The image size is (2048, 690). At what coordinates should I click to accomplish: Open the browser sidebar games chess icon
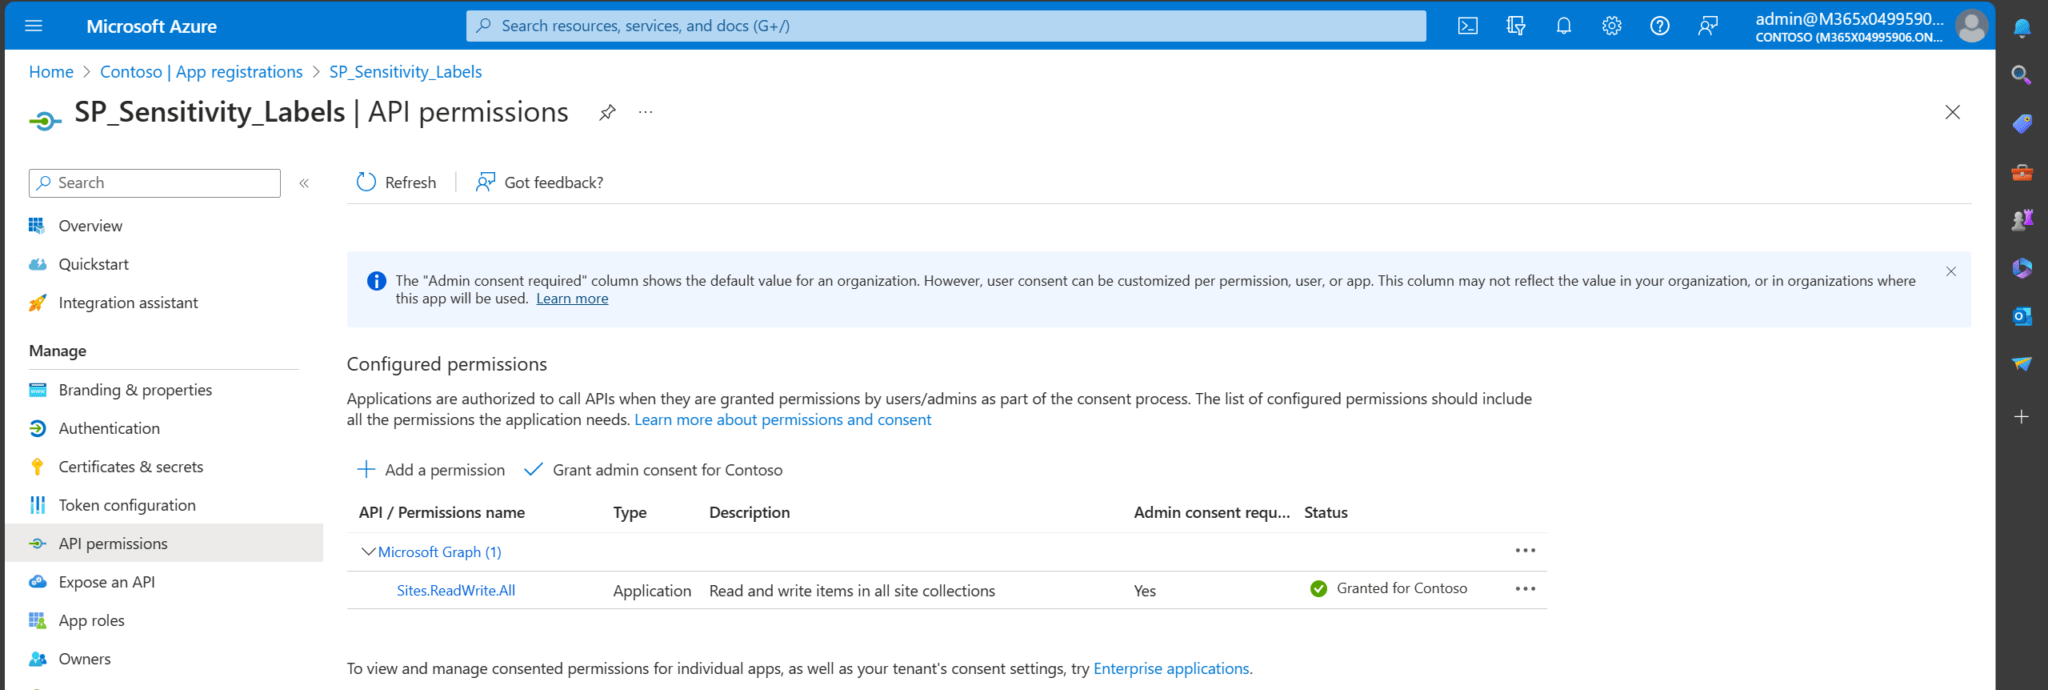click(2022, 220)
